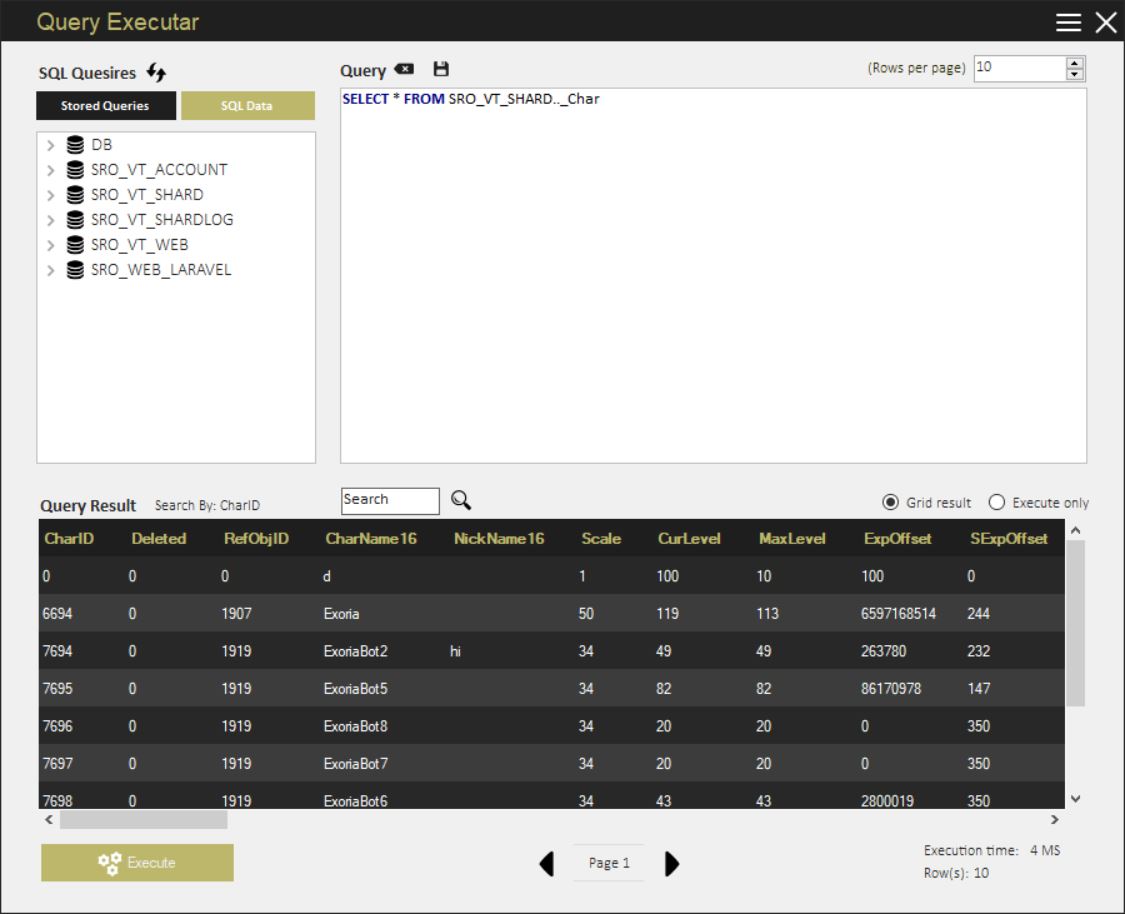Screen dimensions: 1125x914
Task: Go to previous page arrow
Action: coord(547,863)
